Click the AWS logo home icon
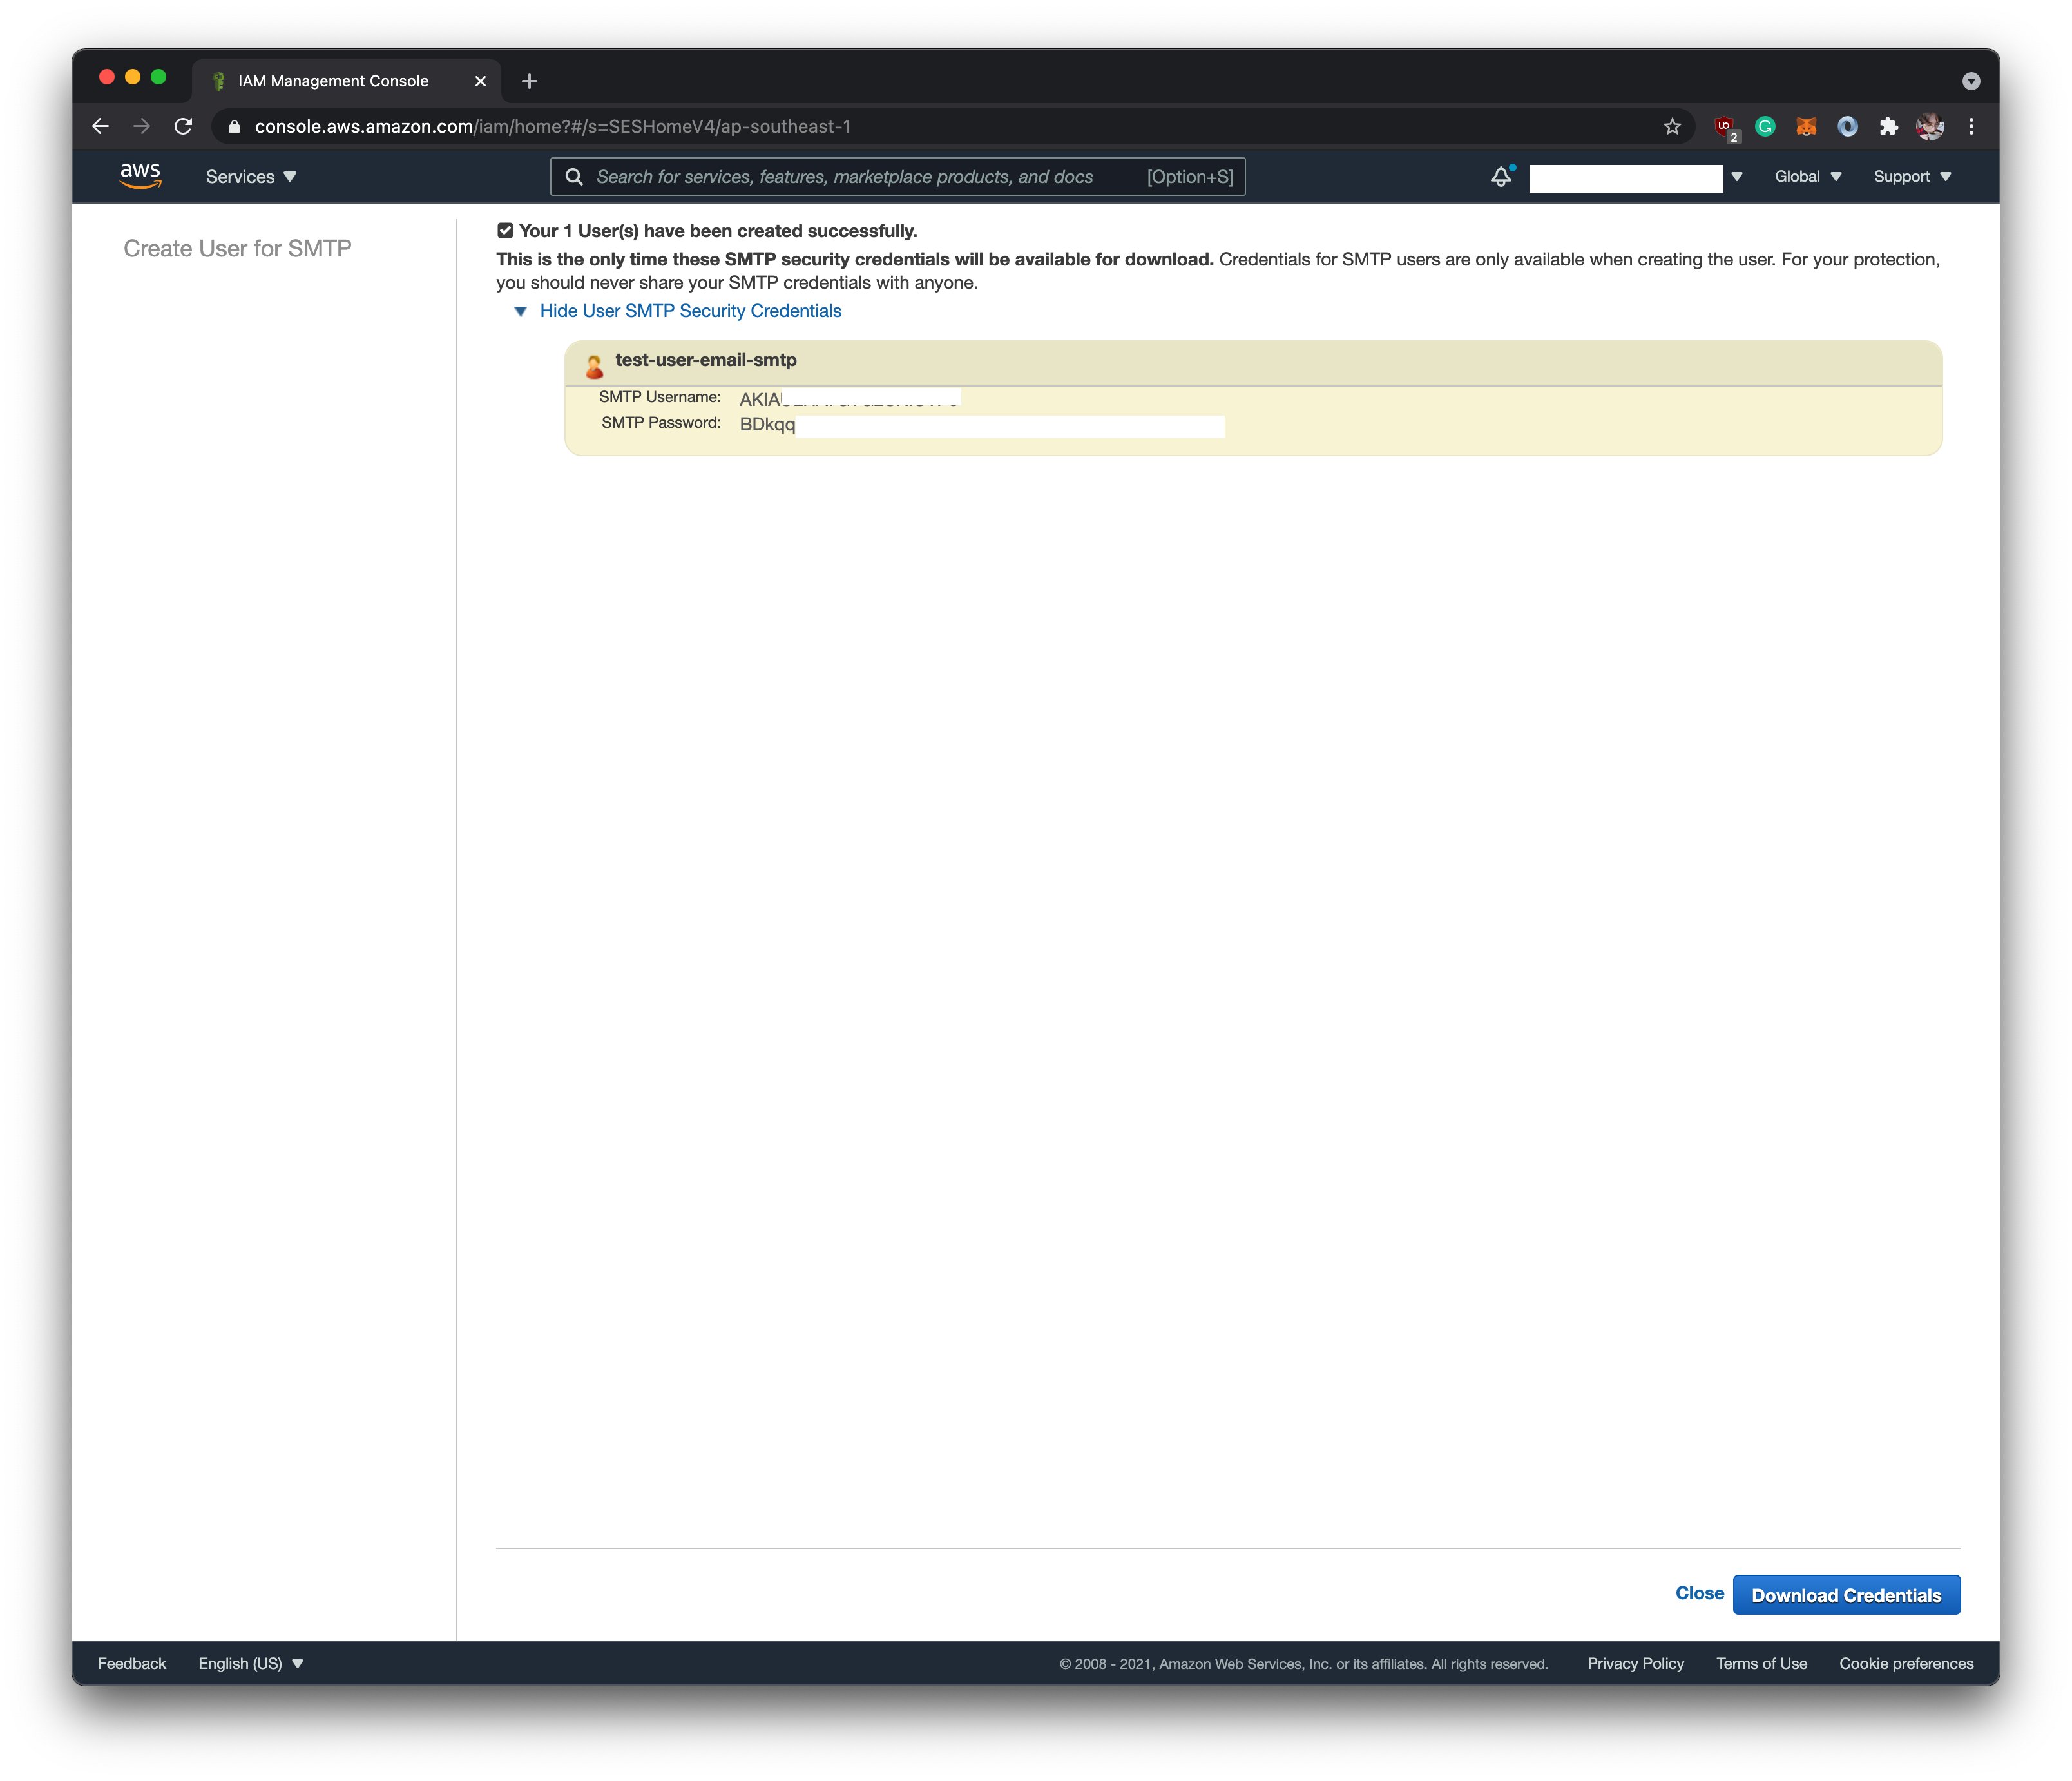The image size is (2072, 1781). point(140,176)
